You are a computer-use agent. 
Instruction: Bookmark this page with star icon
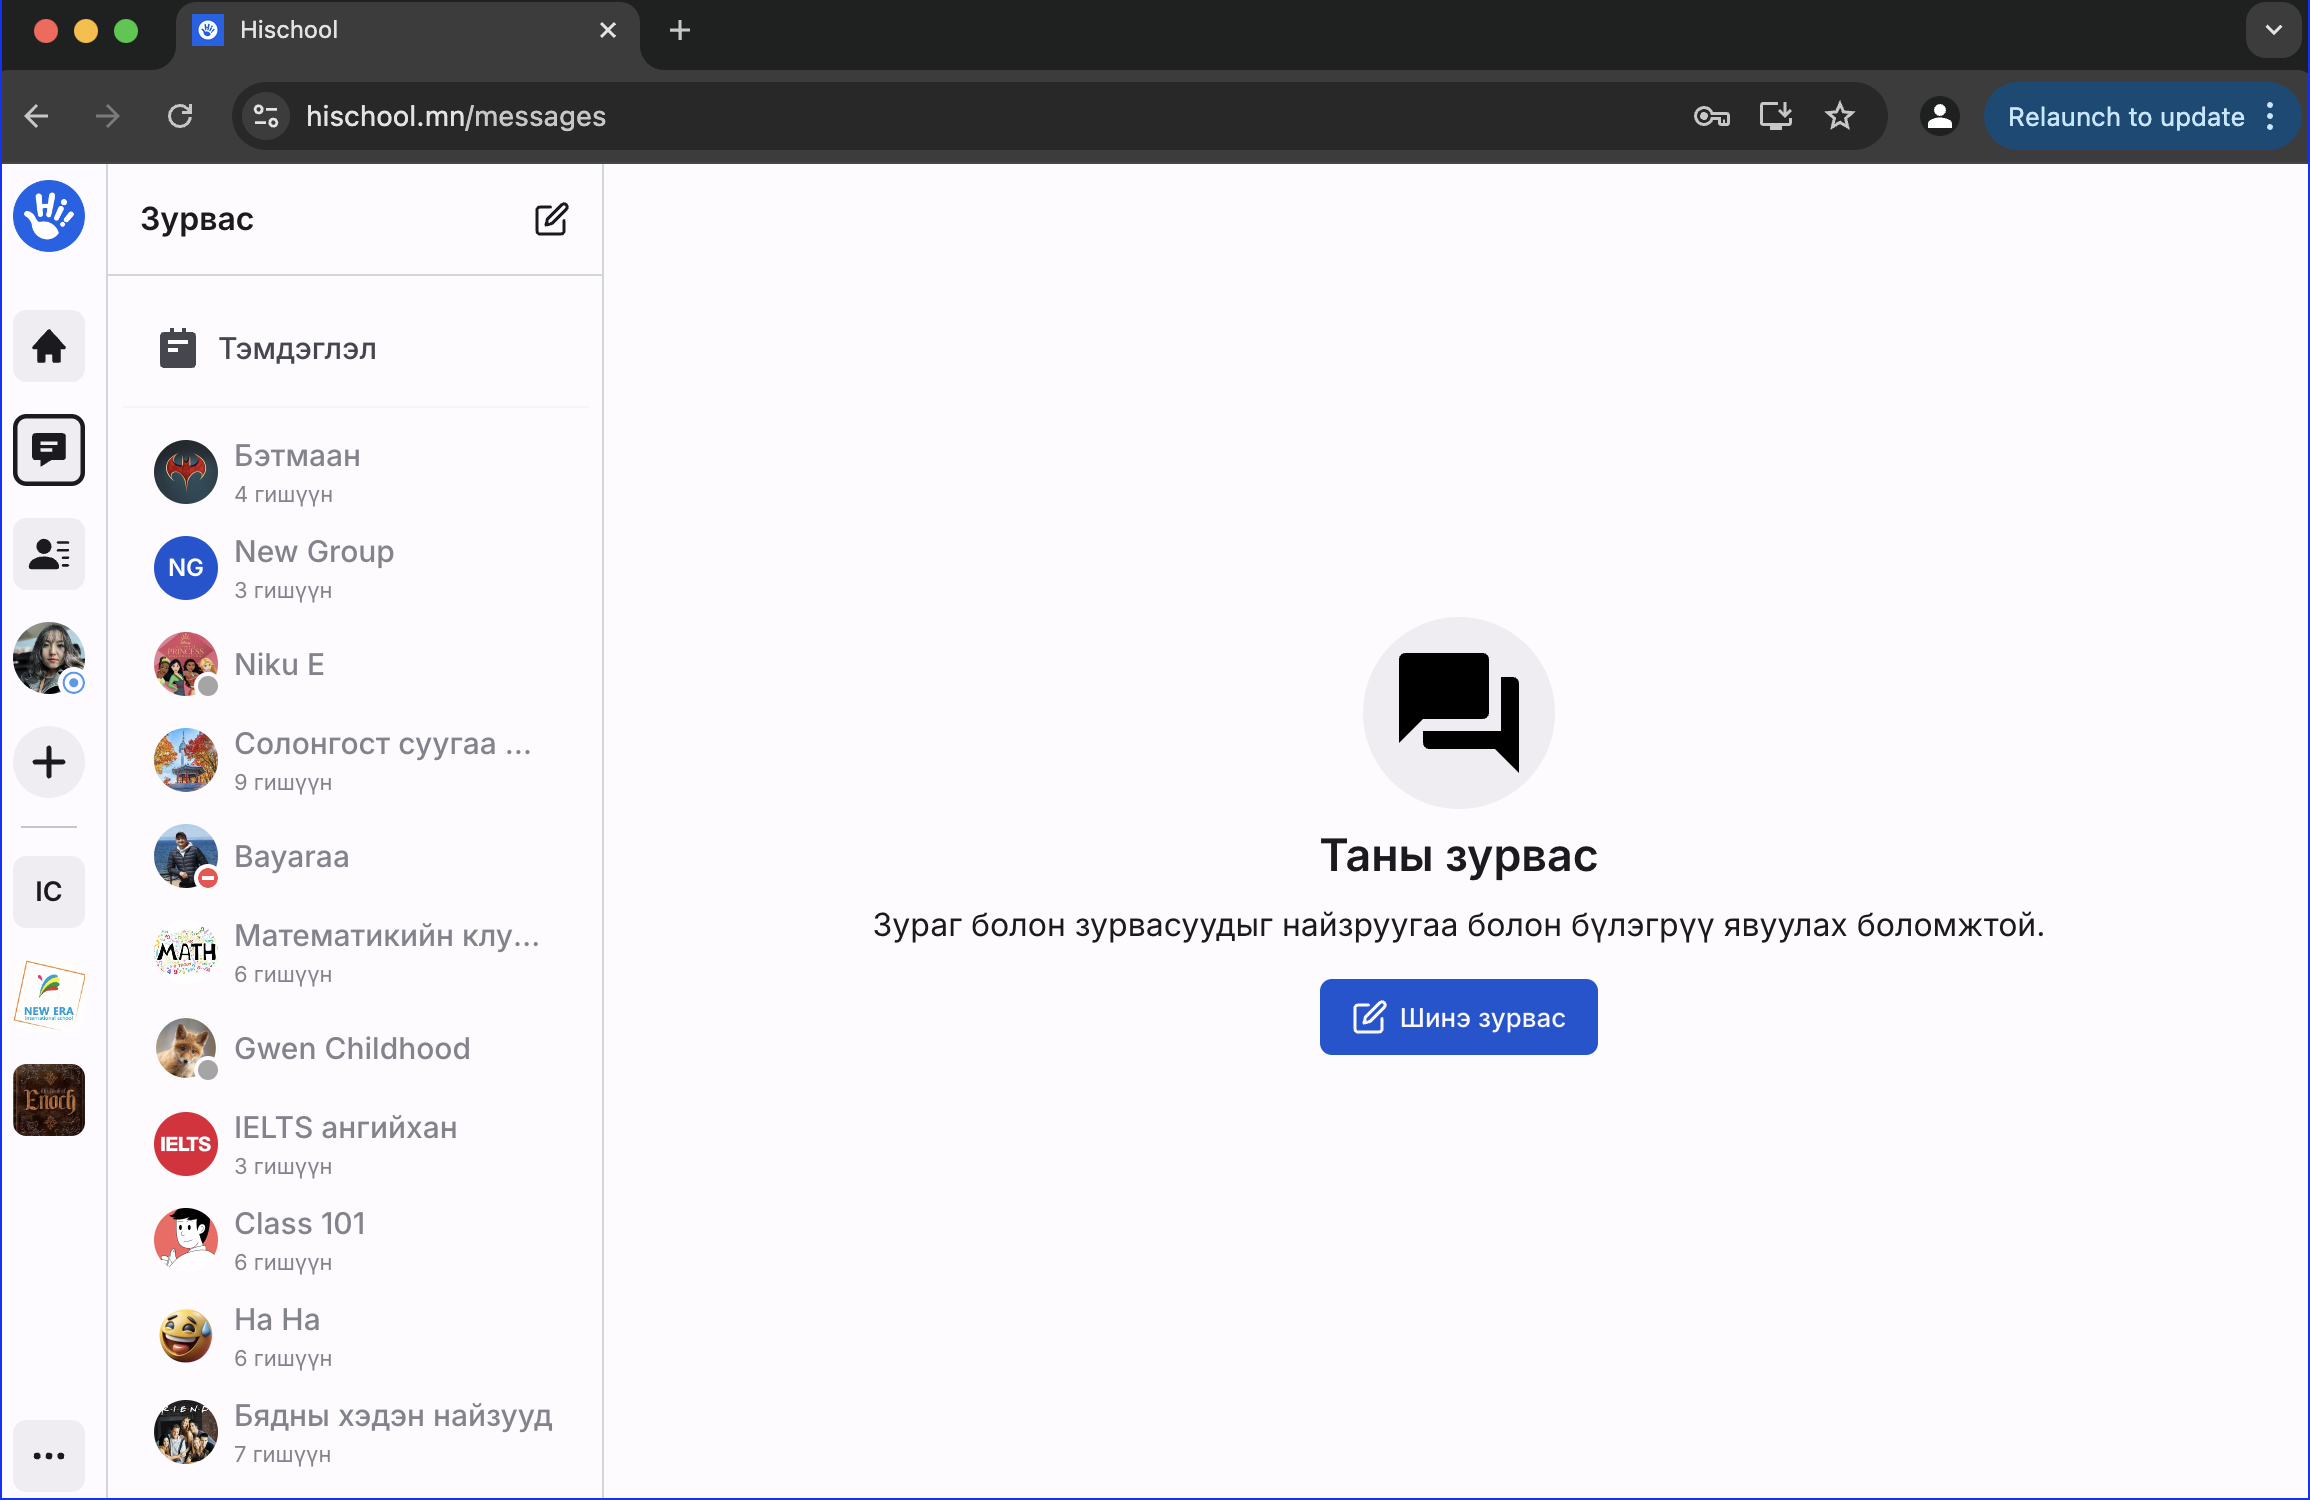pyautogui.click(x=1839, y=117)
